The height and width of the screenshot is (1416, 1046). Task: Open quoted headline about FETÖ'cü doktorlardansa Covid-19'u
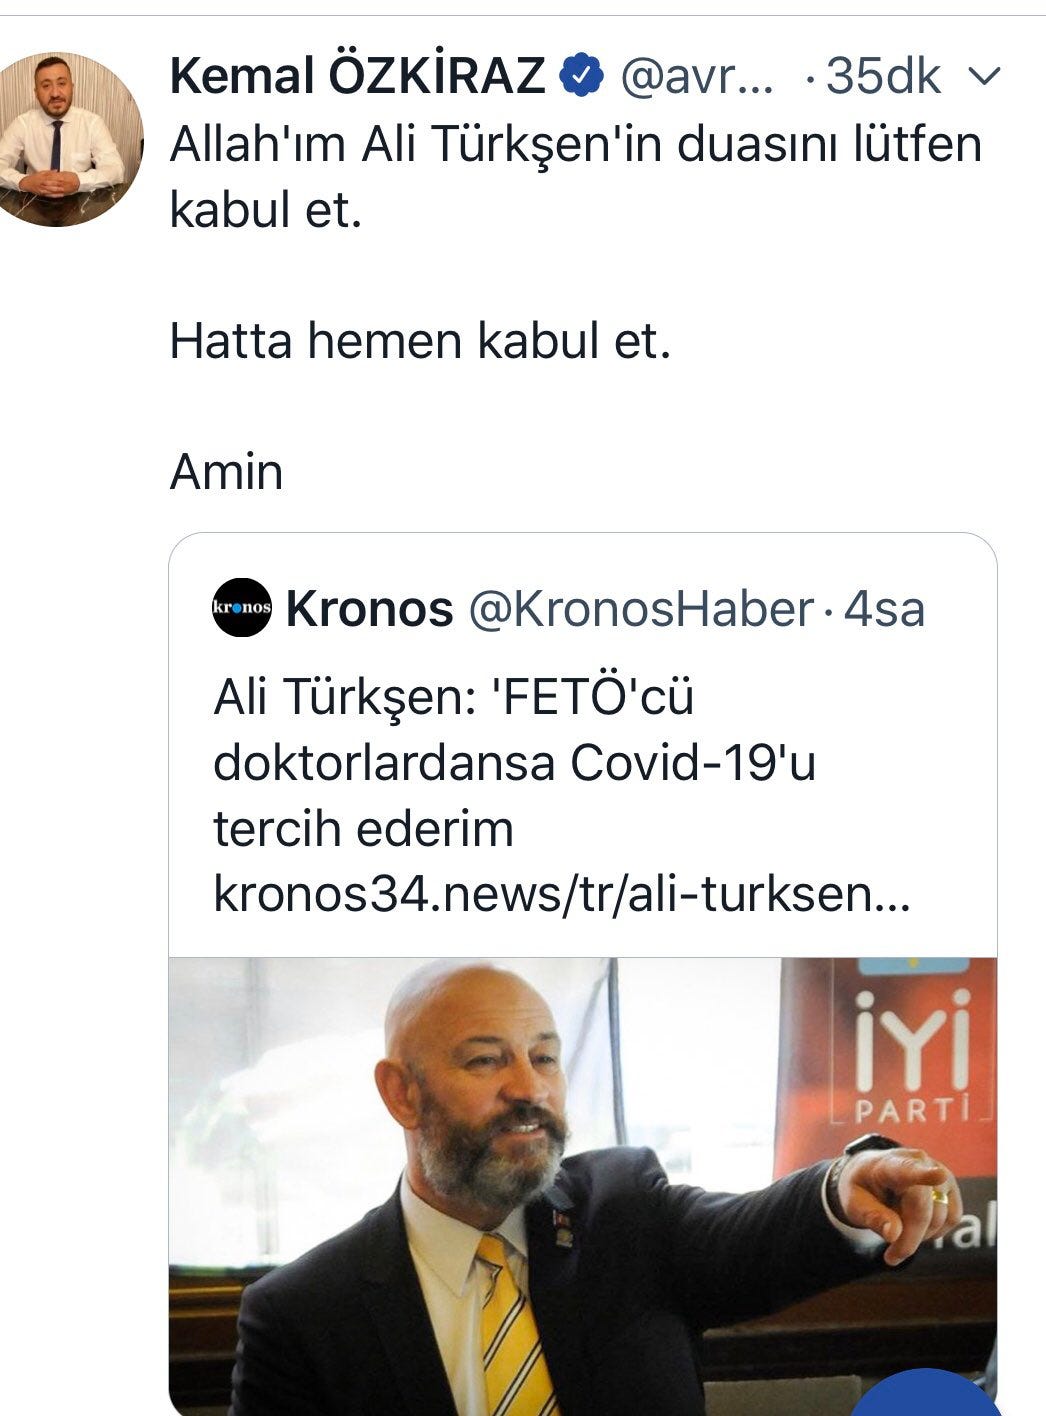(x=514, y=762)
